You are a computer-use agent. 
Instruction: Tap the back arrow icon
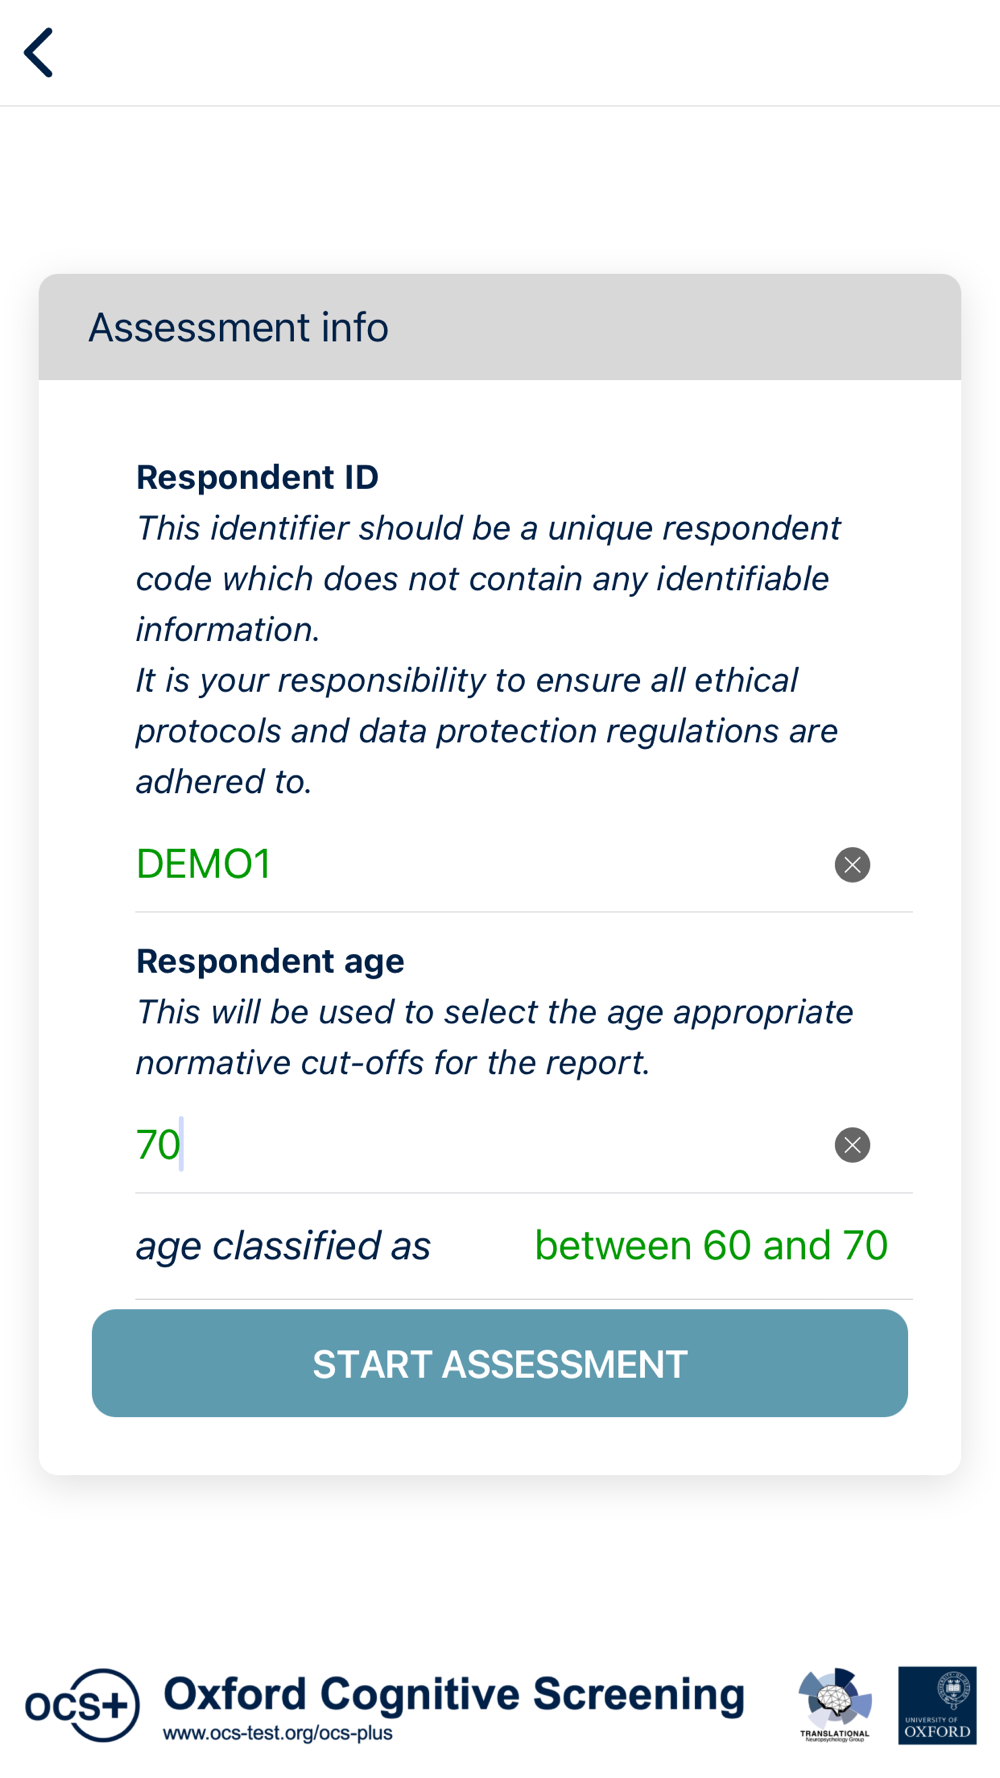click(39, 52)
